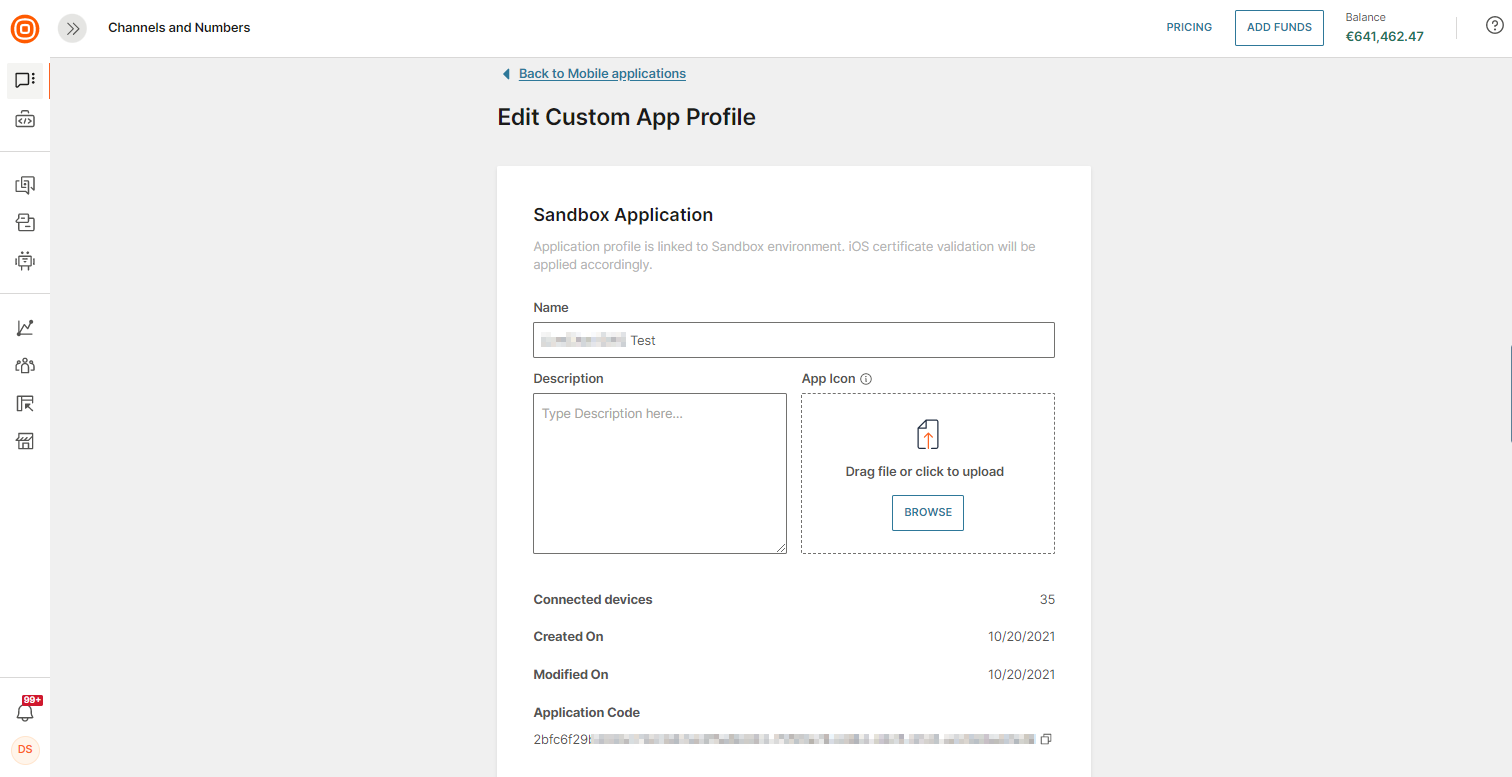The width and height of the screenshot is (1512, 777).
Task: Open the people group icon
Action: pos(25,366)
